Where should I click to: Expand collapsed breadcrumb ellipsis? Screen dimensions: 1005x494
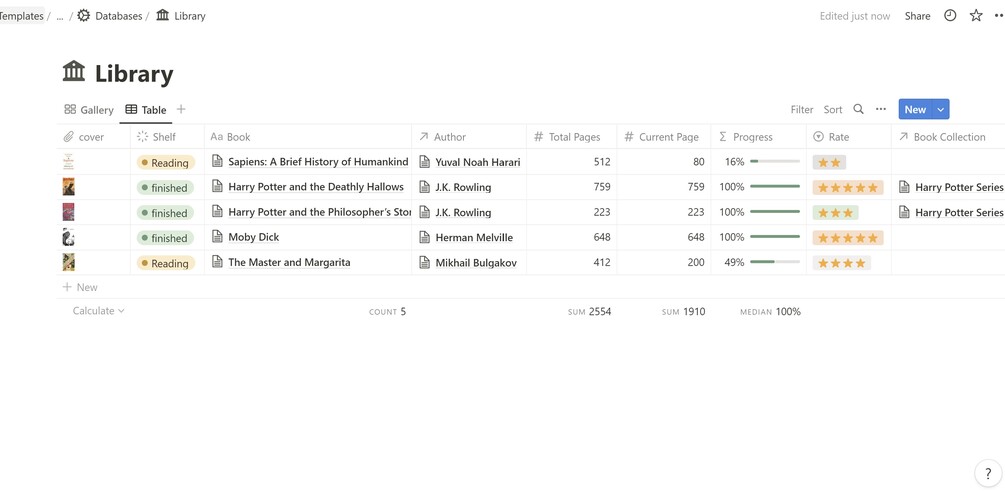[60, 16]
